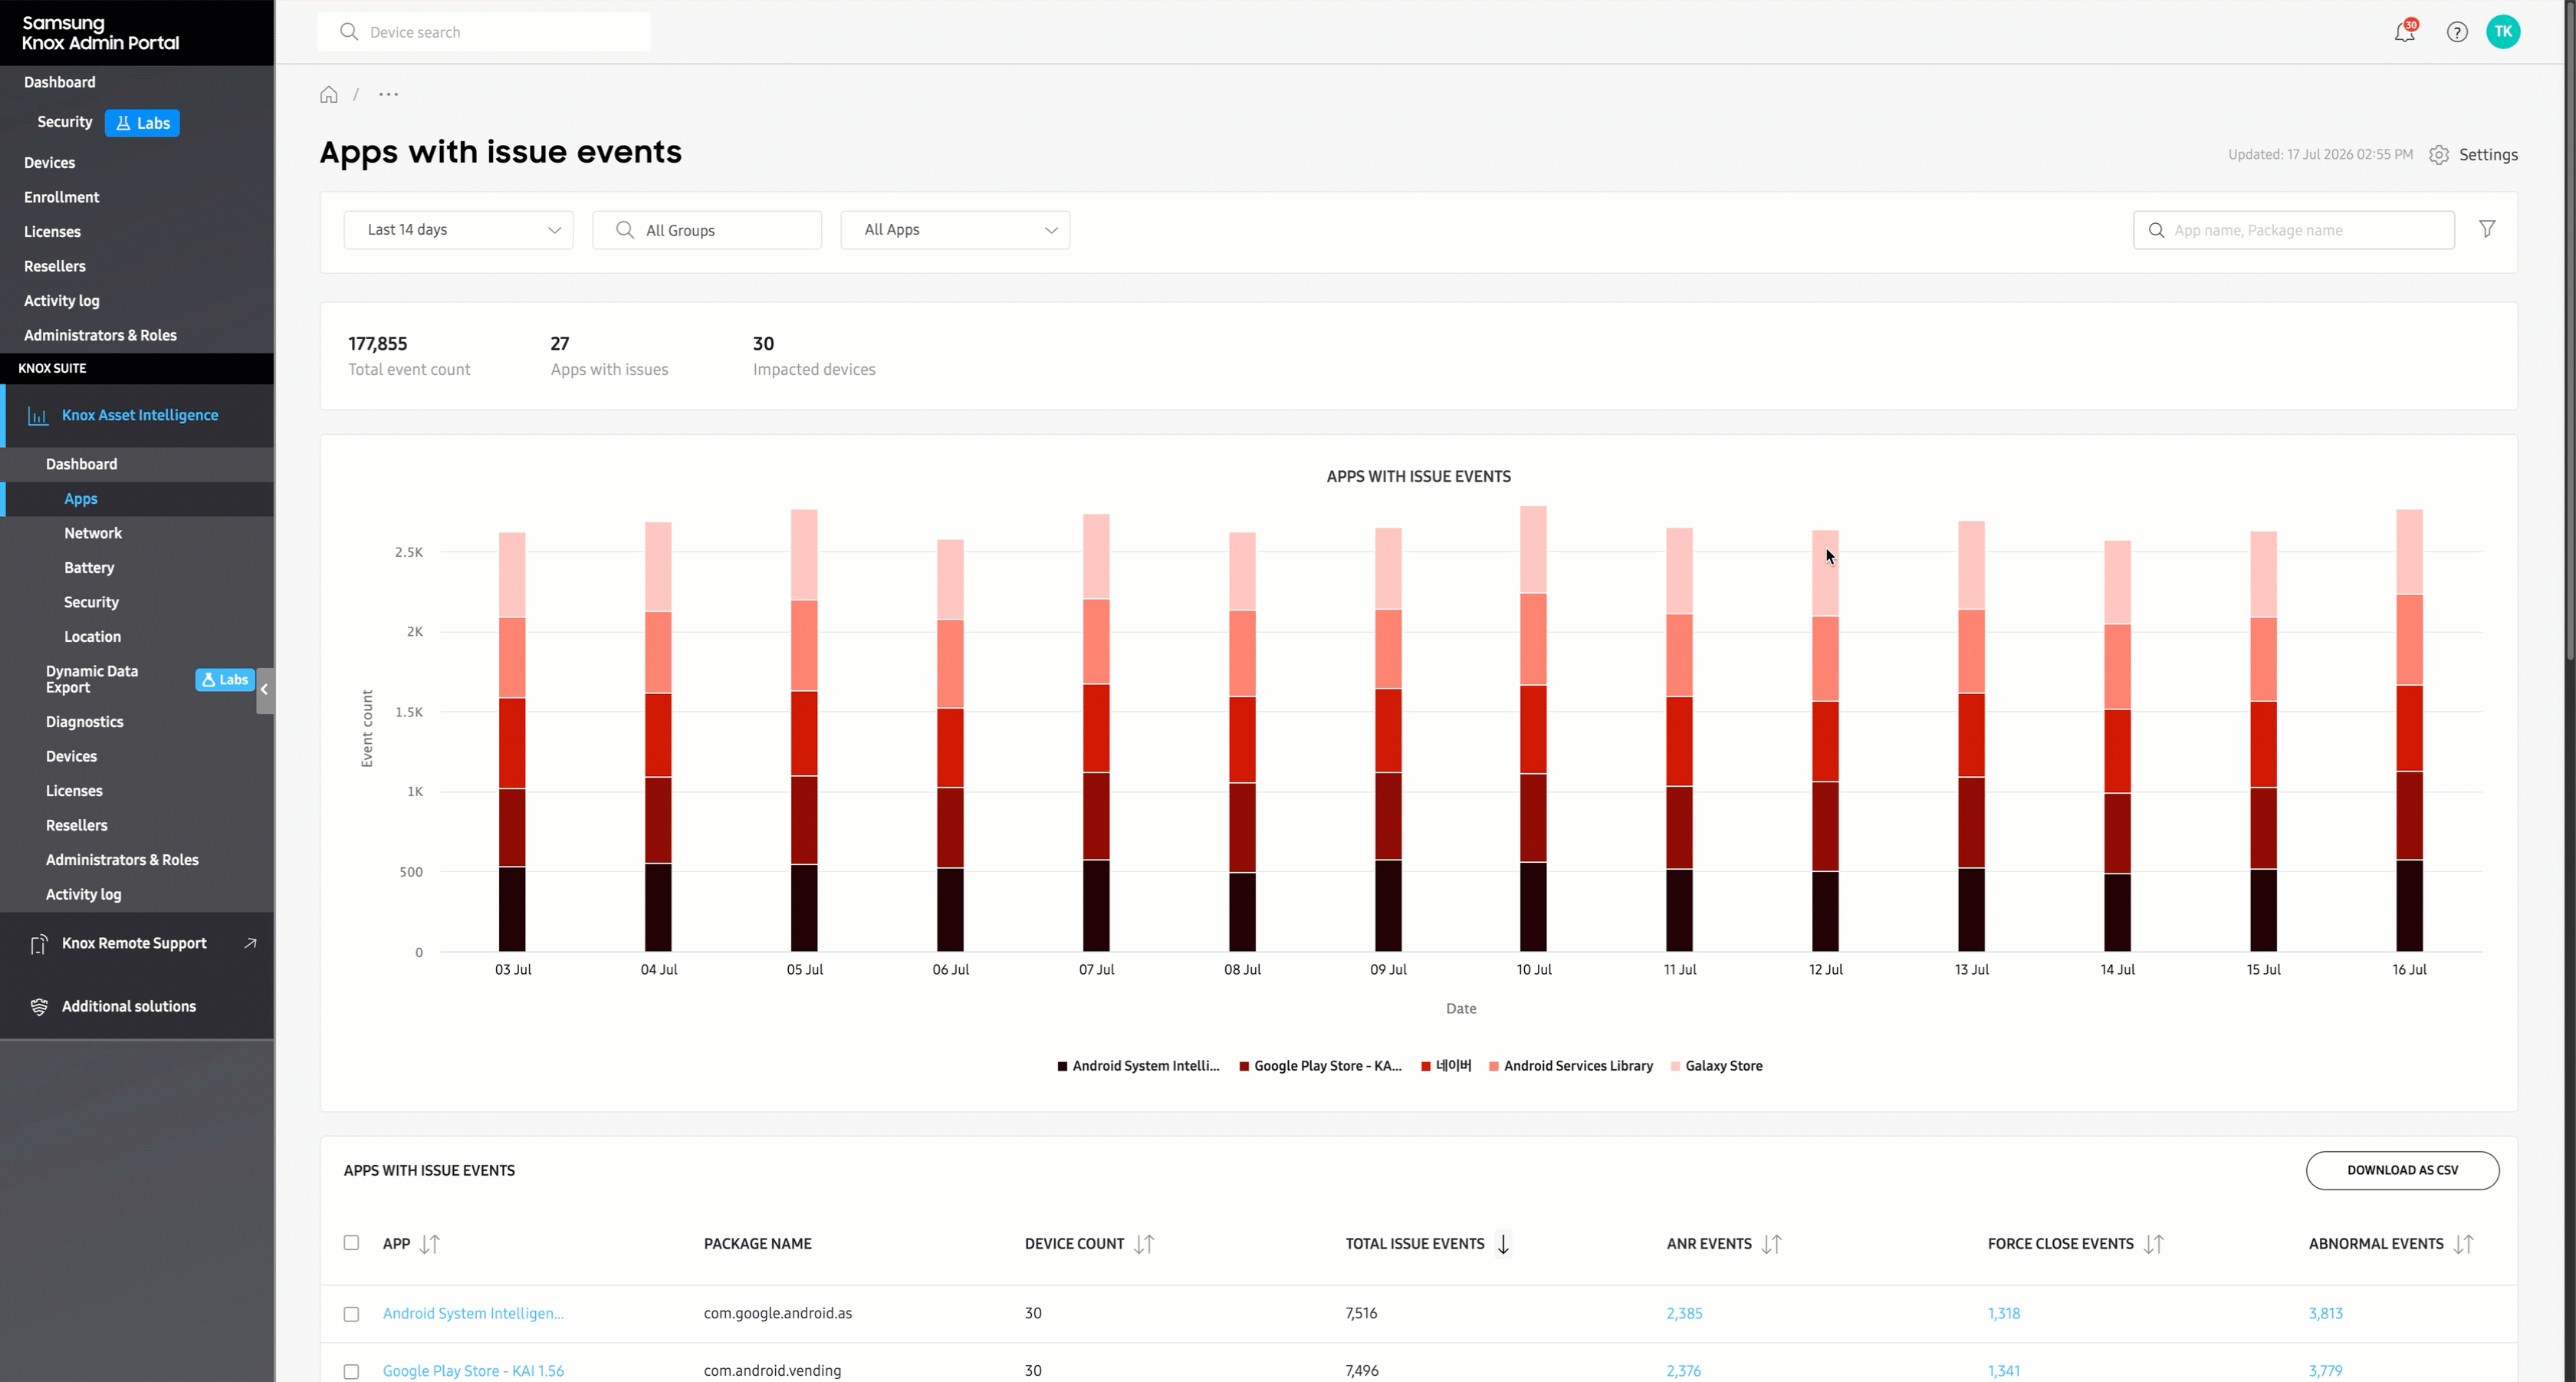This screenshot has width=2576, height=1382.
Task: Open the help question mark icon
Action: (2457, 32)
